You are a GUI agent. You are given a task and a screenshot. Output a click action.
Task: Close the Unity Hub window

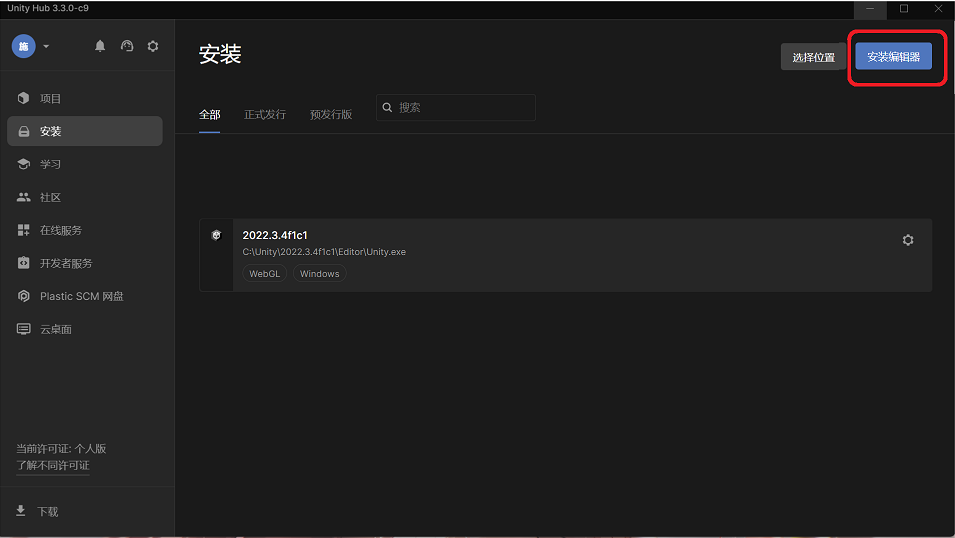[938, 9]
